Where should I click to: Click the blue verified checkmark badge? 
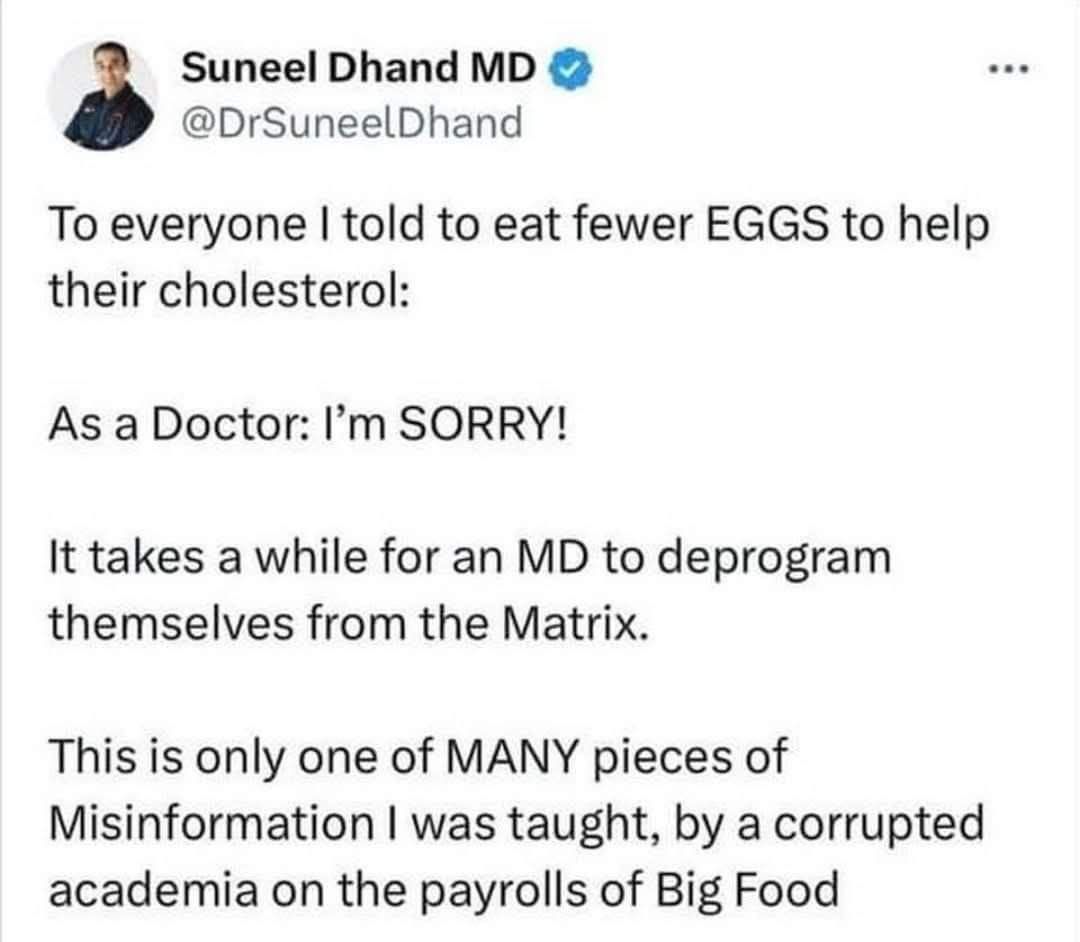pyautogui.click(x=569, y=68)
